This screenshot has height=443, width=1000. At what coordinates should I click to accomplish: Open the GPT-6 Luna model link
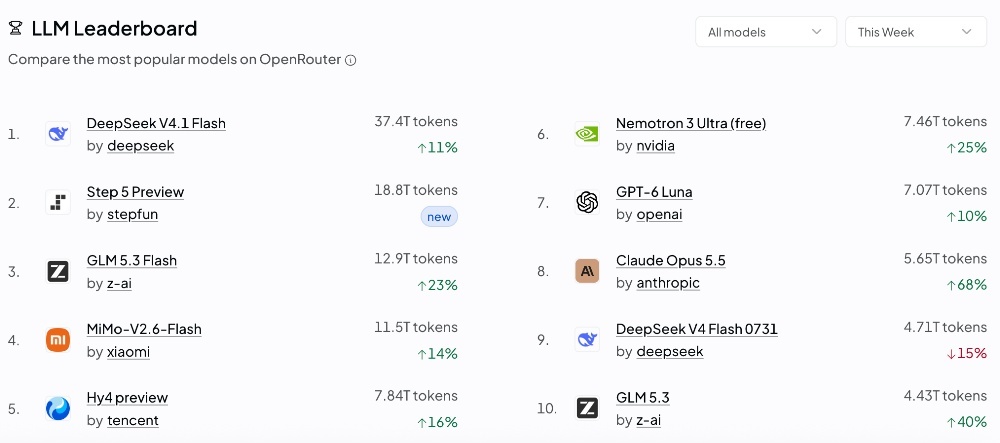(654, 192)
